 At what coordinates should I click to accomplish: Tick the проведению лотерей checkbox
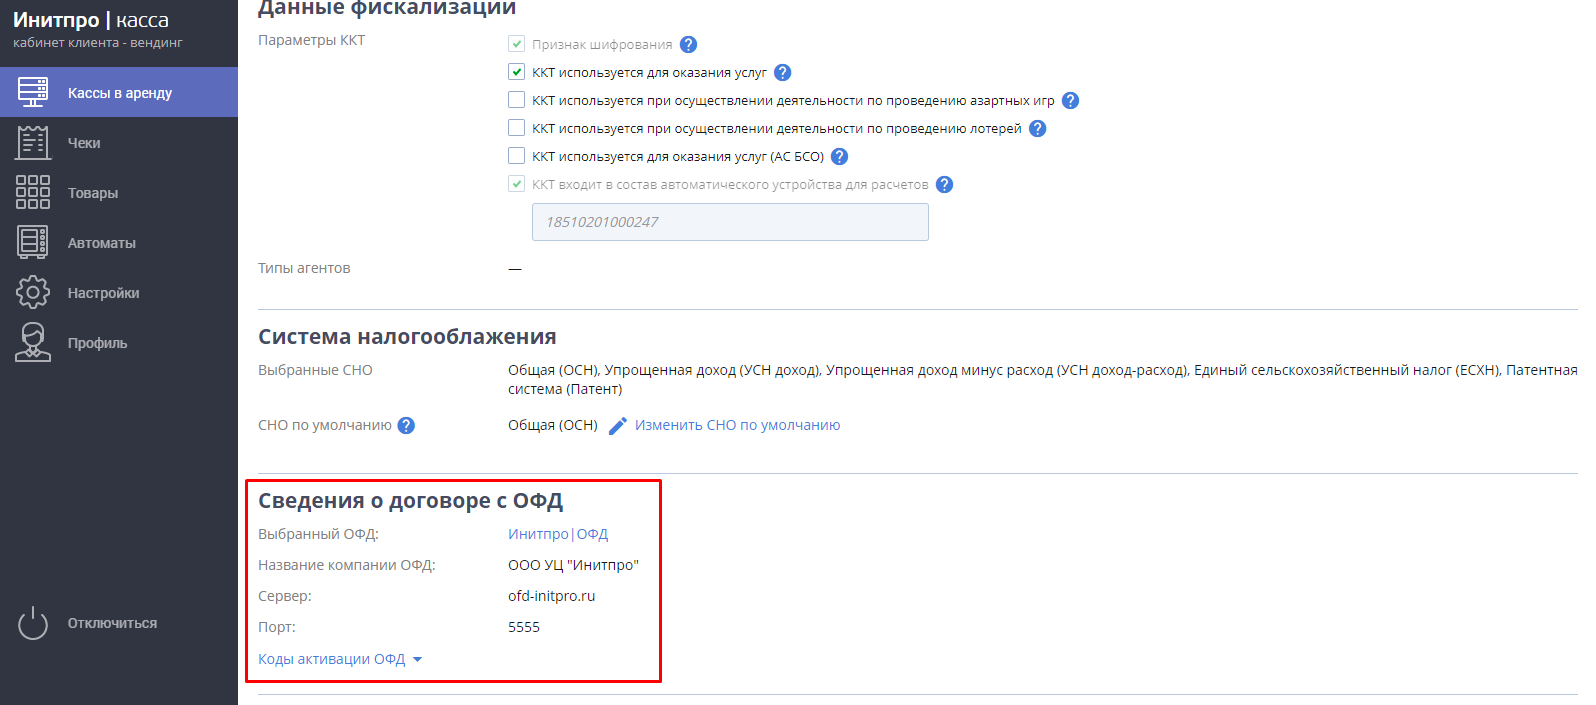pos(516,127)
